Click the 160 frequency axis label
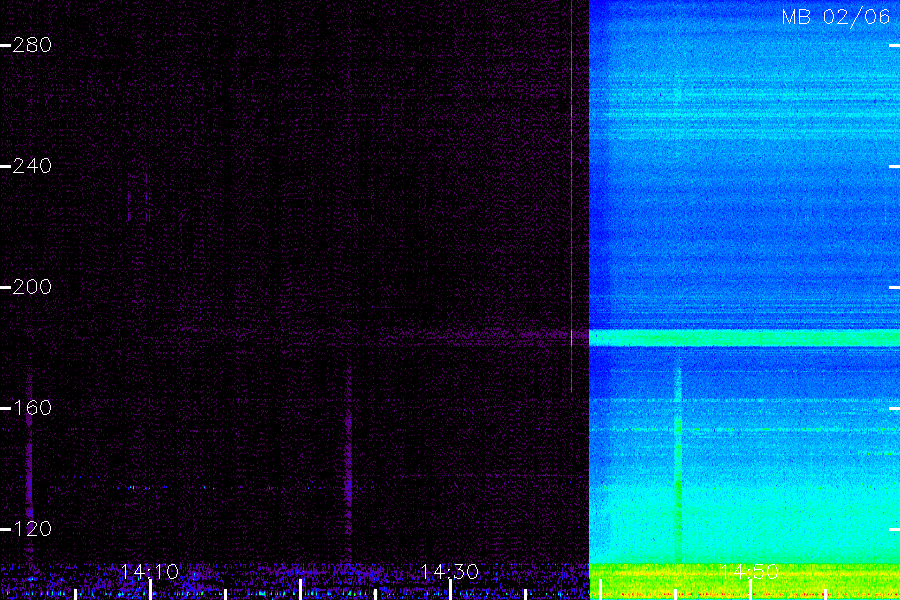Image resolution: width=900 pixels, height=600 pixels. pyautogui.click(x=32, y=408)
